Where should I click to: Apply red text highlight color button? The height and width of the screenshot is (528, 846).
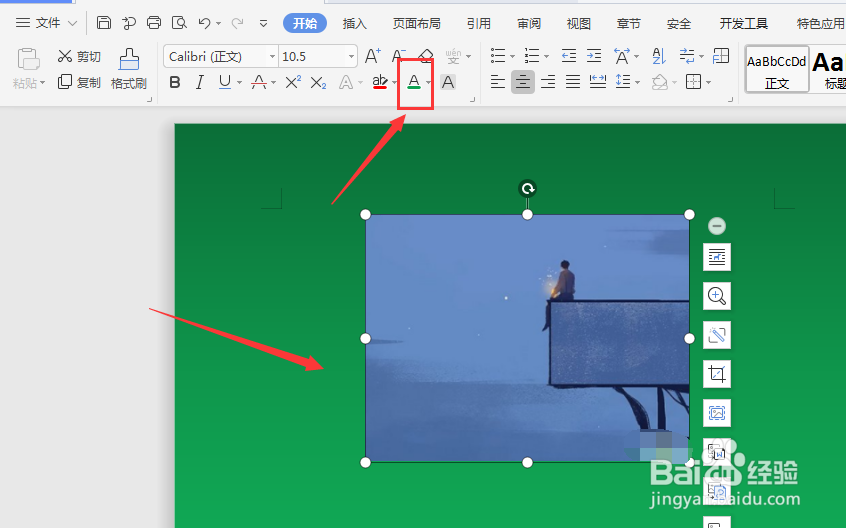point(380,82)
